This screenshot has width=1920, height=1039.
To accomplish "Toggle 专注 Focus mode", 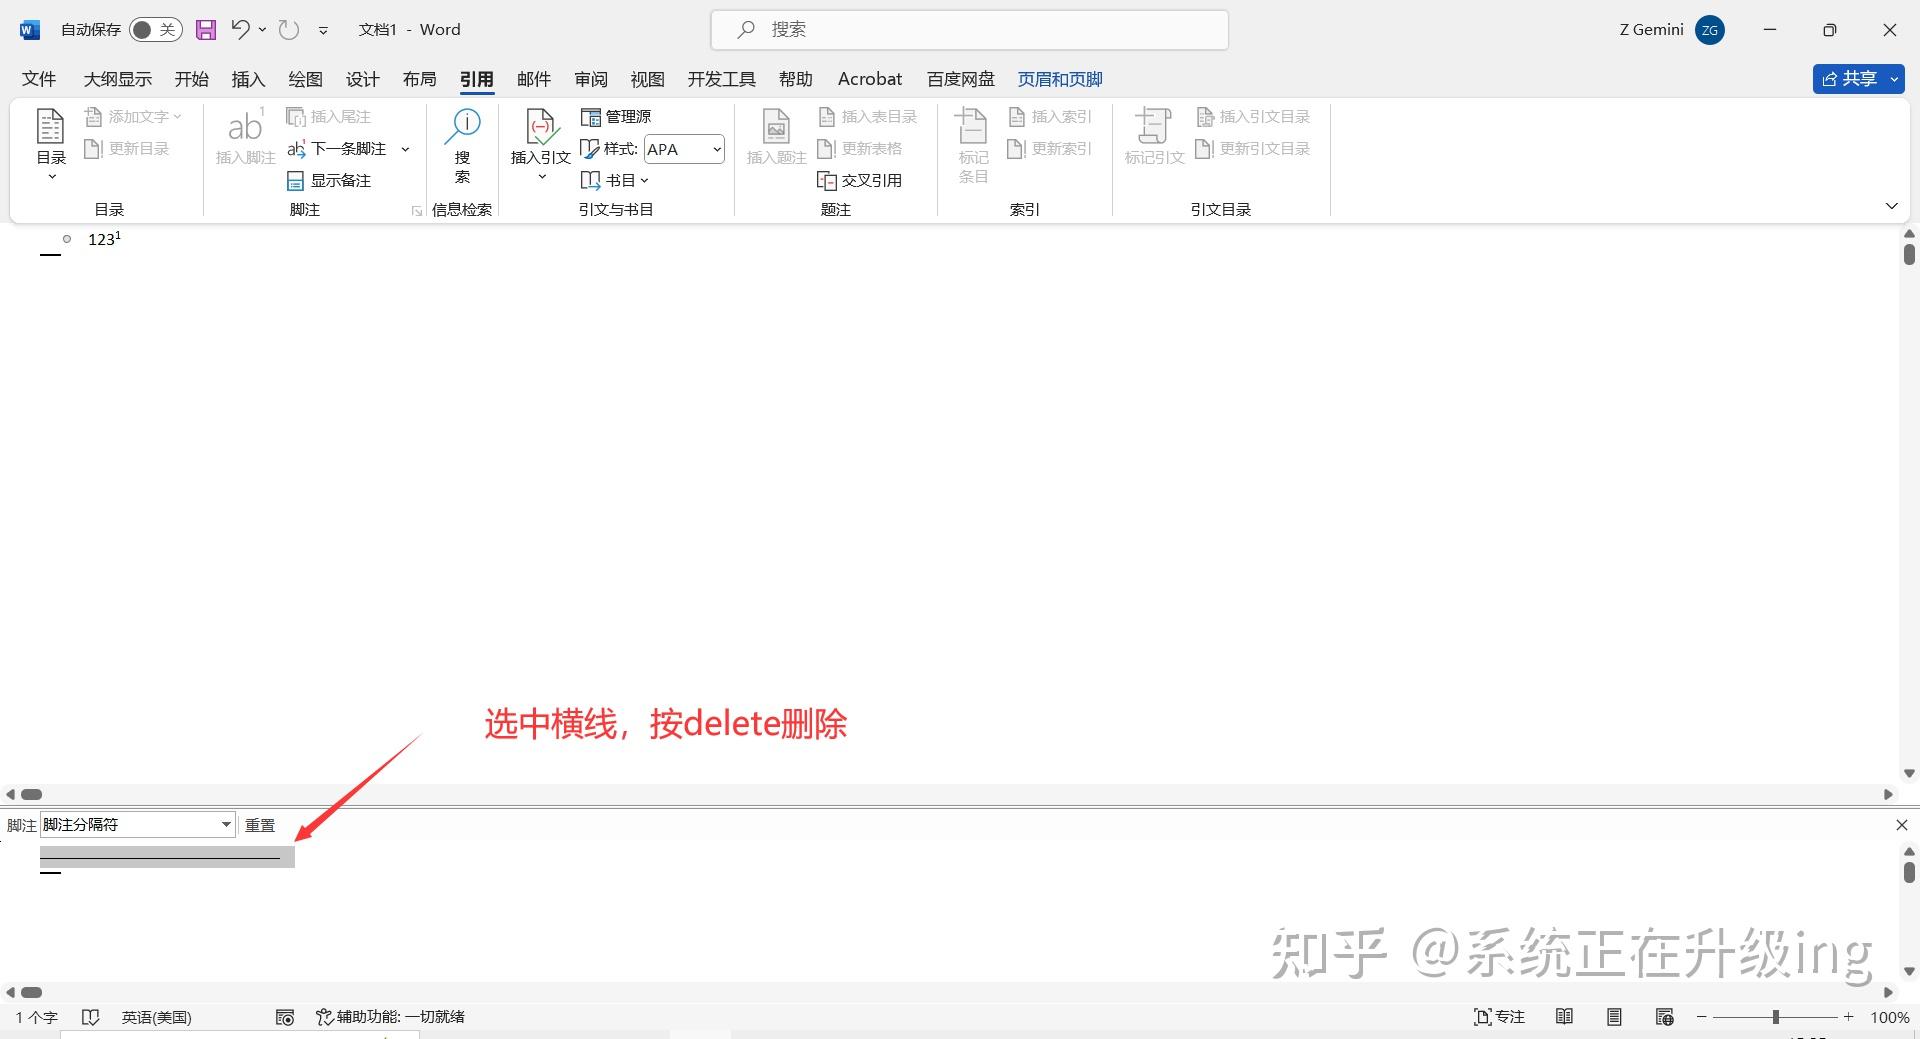I will tap(1499, 1016).
